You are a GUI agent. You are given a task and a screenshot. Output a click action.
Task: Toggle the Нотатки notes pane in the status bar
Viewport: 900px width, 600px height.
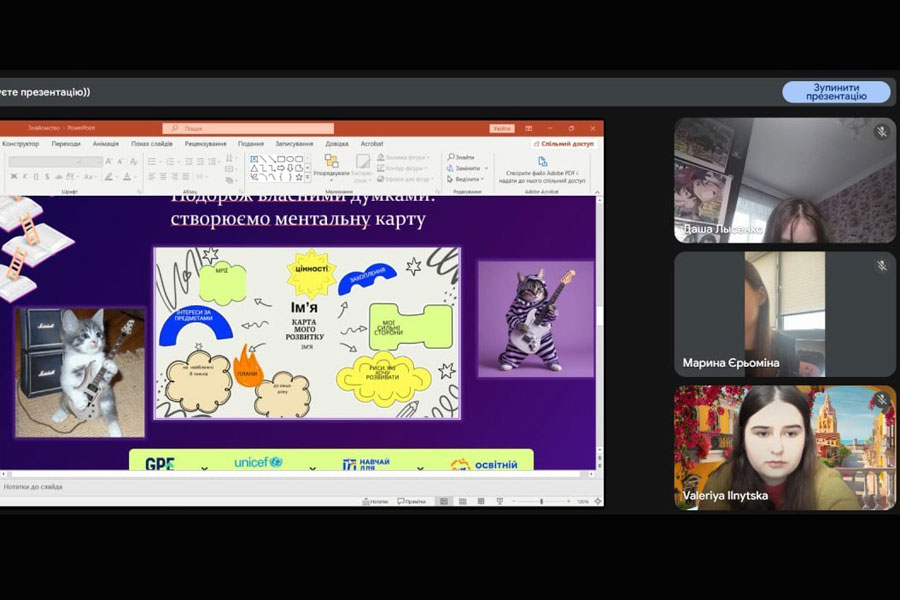tap(375, 501)
